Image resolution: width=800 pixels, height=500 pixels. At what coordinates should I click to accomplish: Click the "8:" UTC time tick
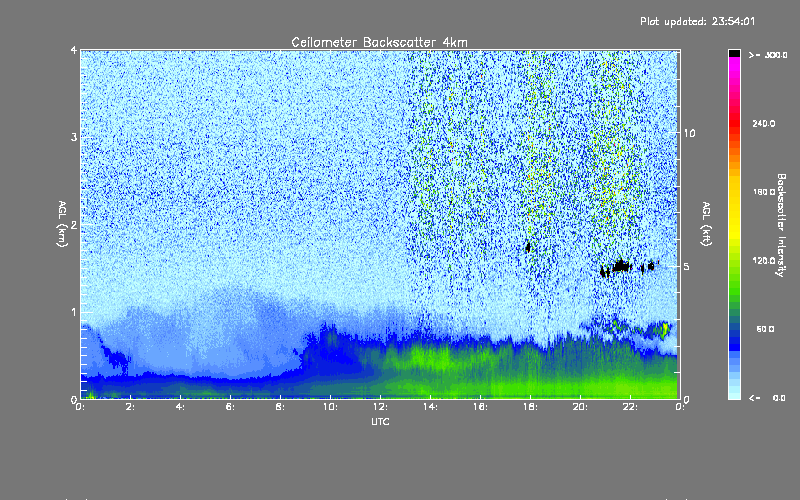coord(281,407)
